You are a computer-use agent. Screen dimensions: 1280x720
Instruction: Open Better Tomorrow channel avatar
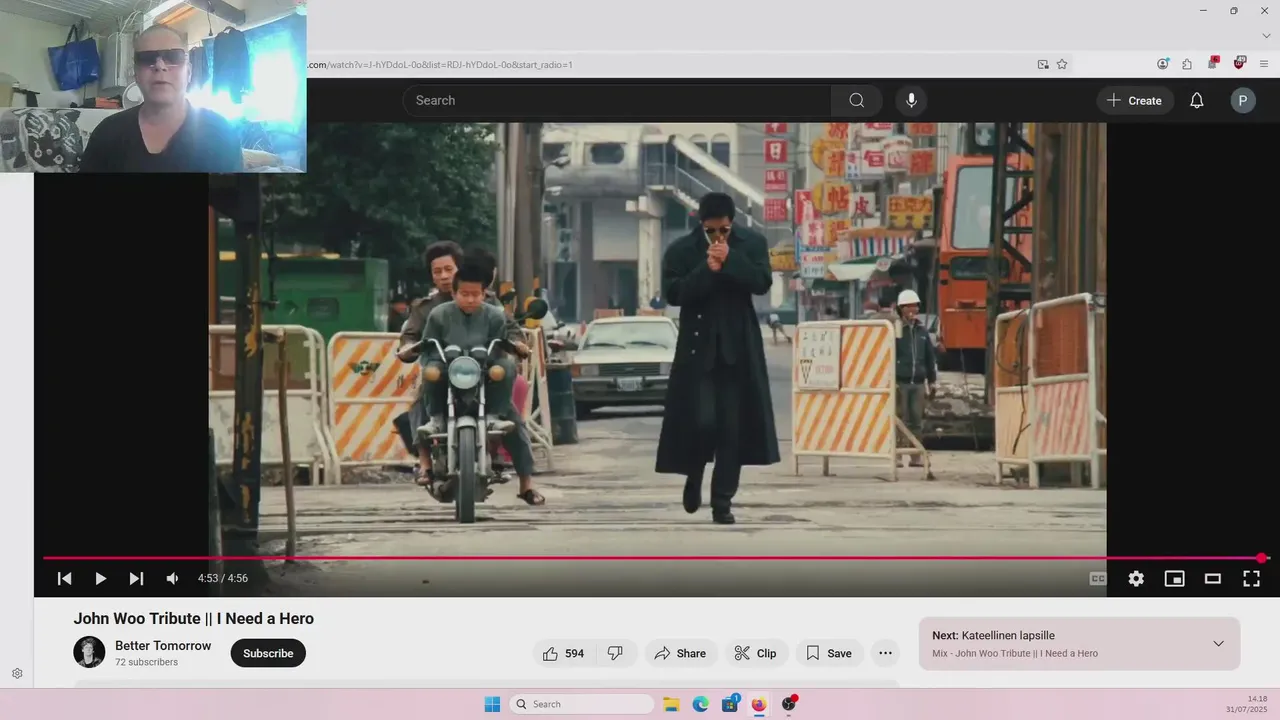[x=89, y=652]
